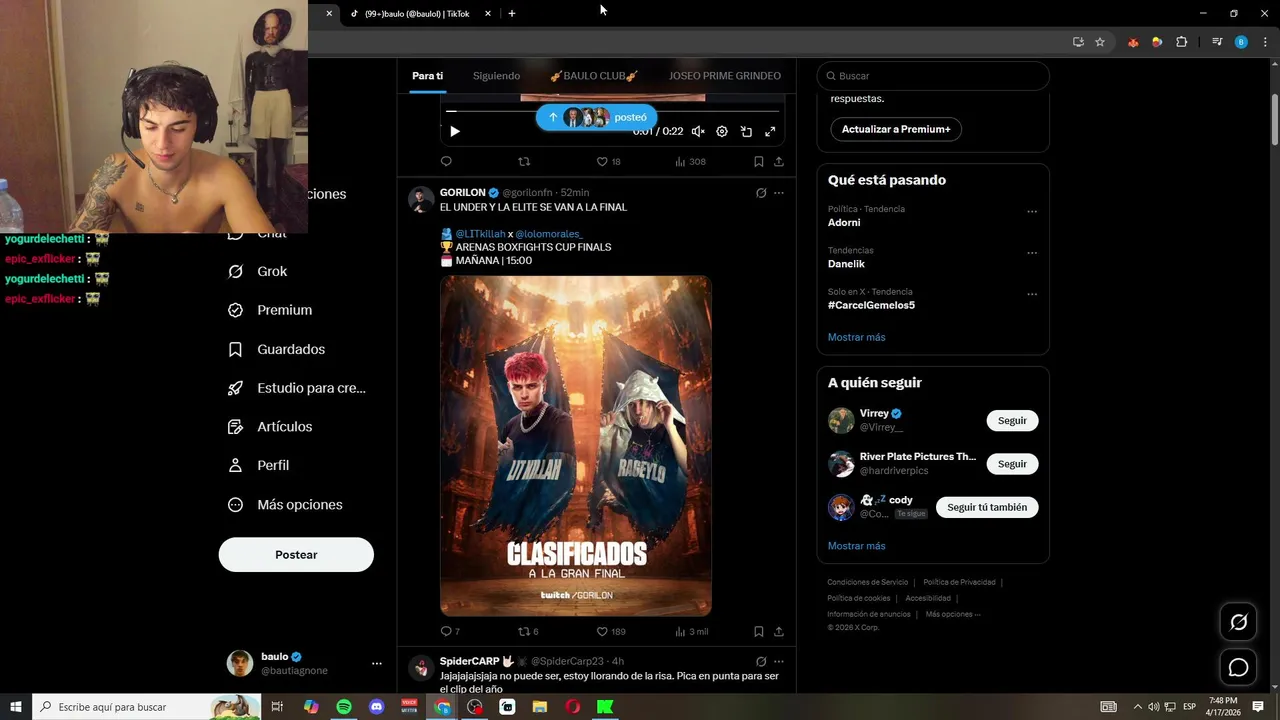This screenshot has height=720, width=1280.
Task: Like the top video post with 18 likes
Action: (609, 161)
